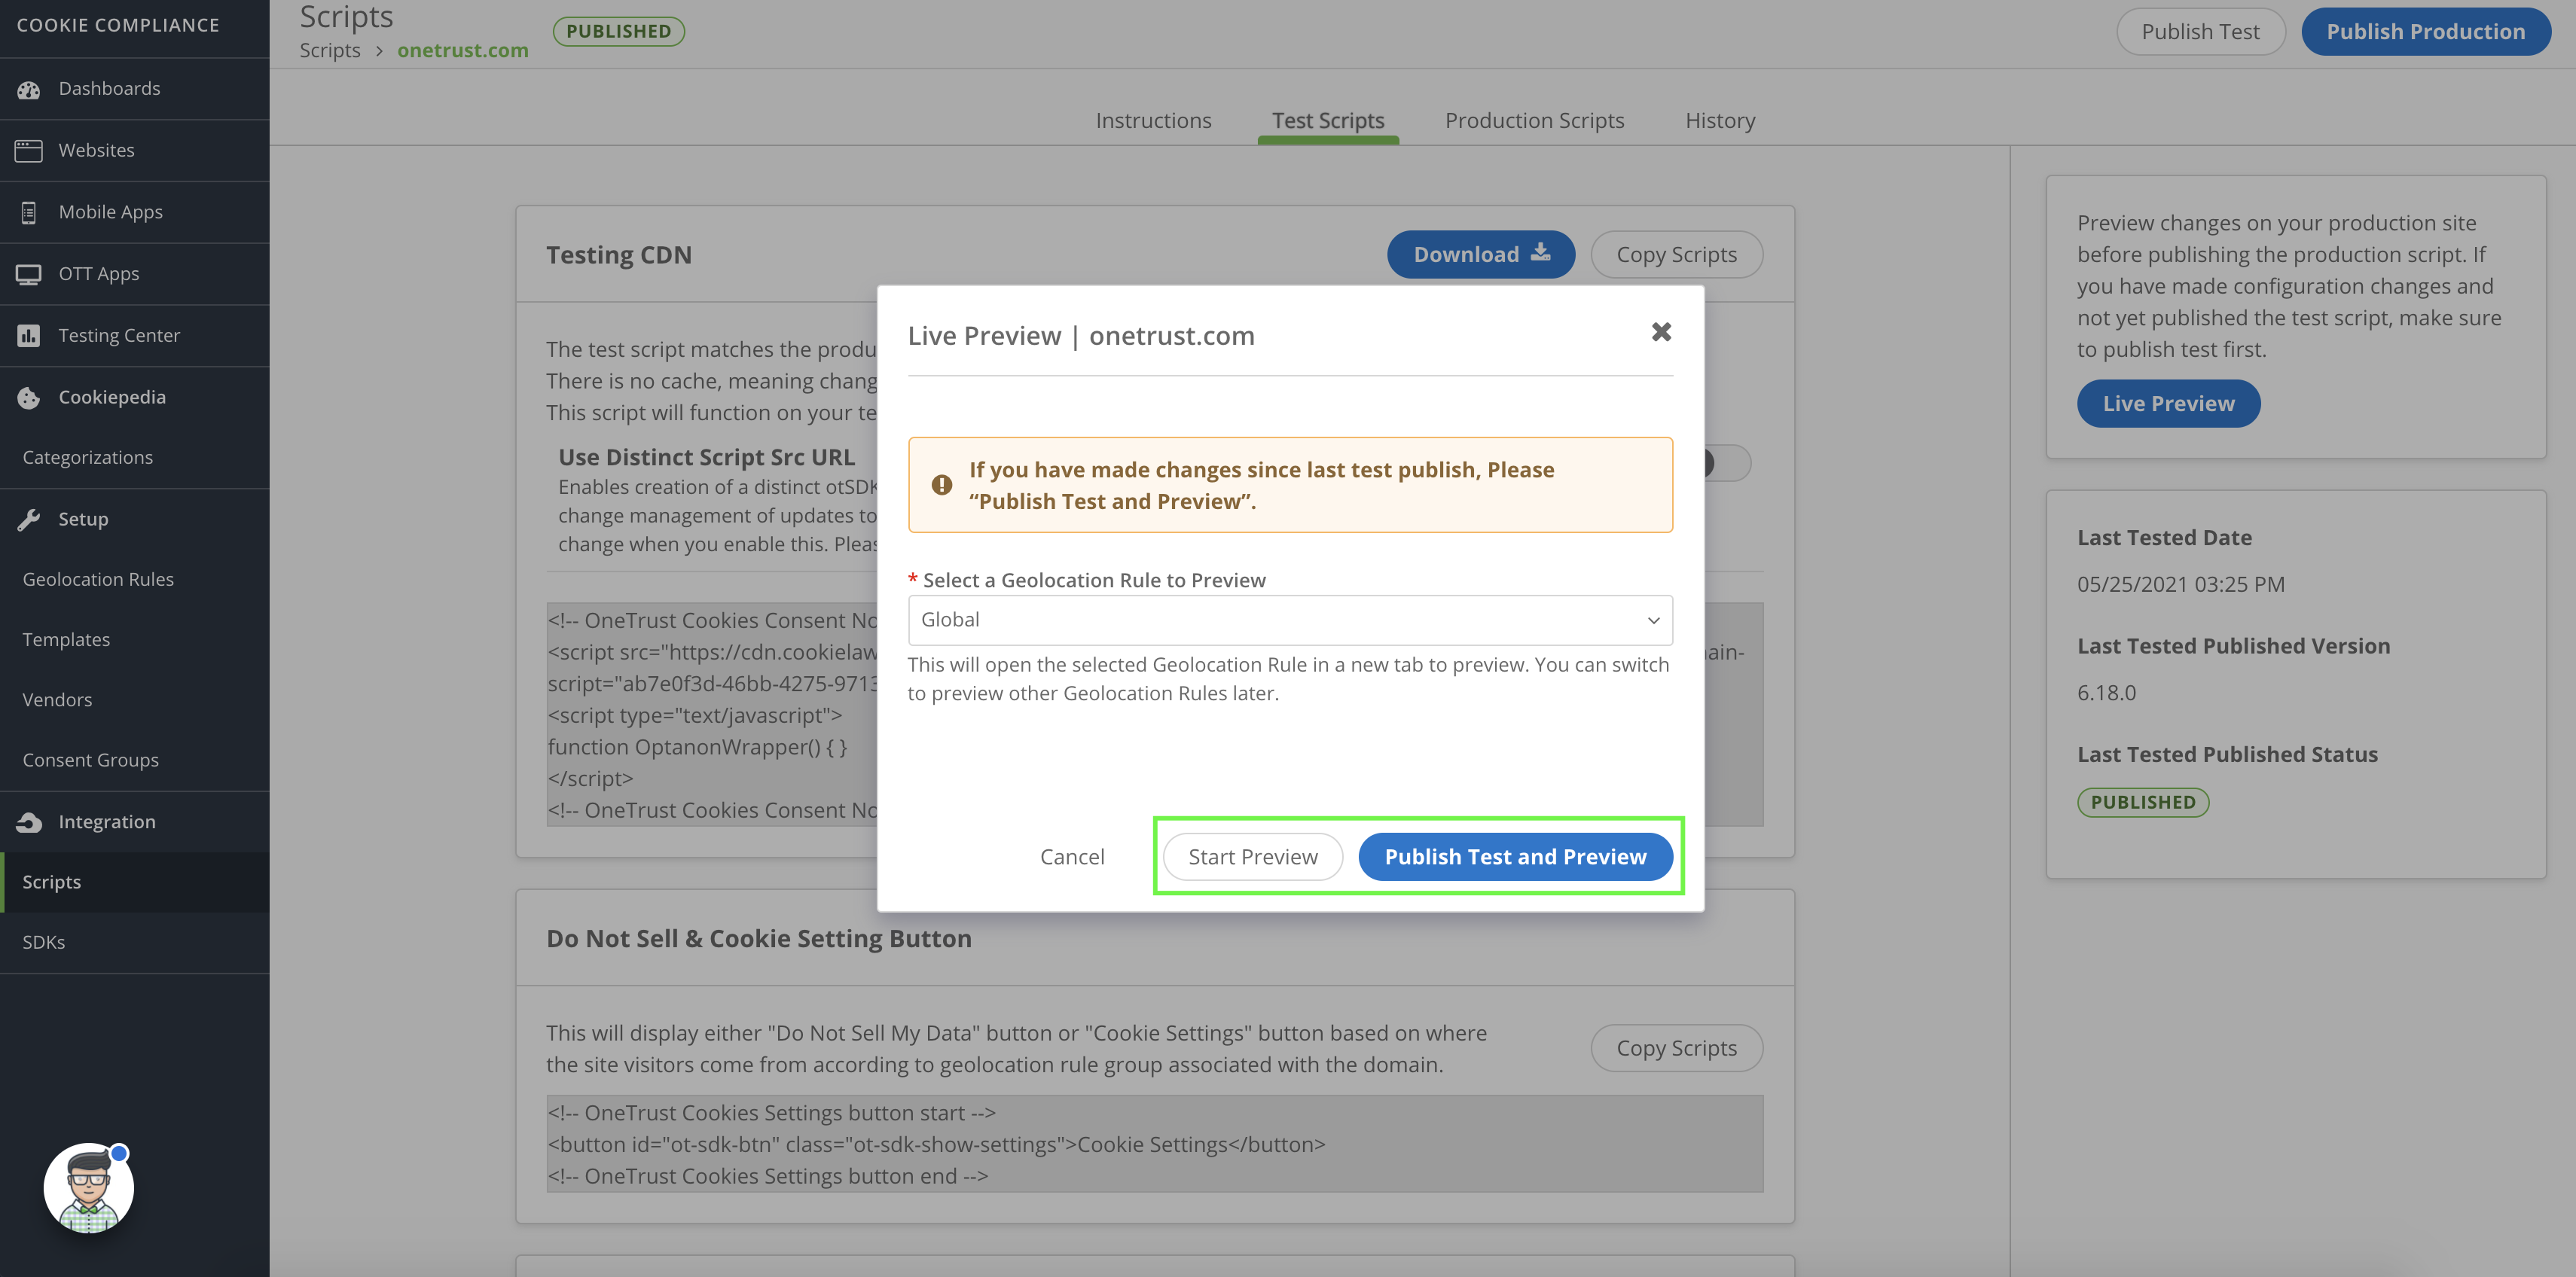Close the Live Preview dialog

click(1661, 332)
